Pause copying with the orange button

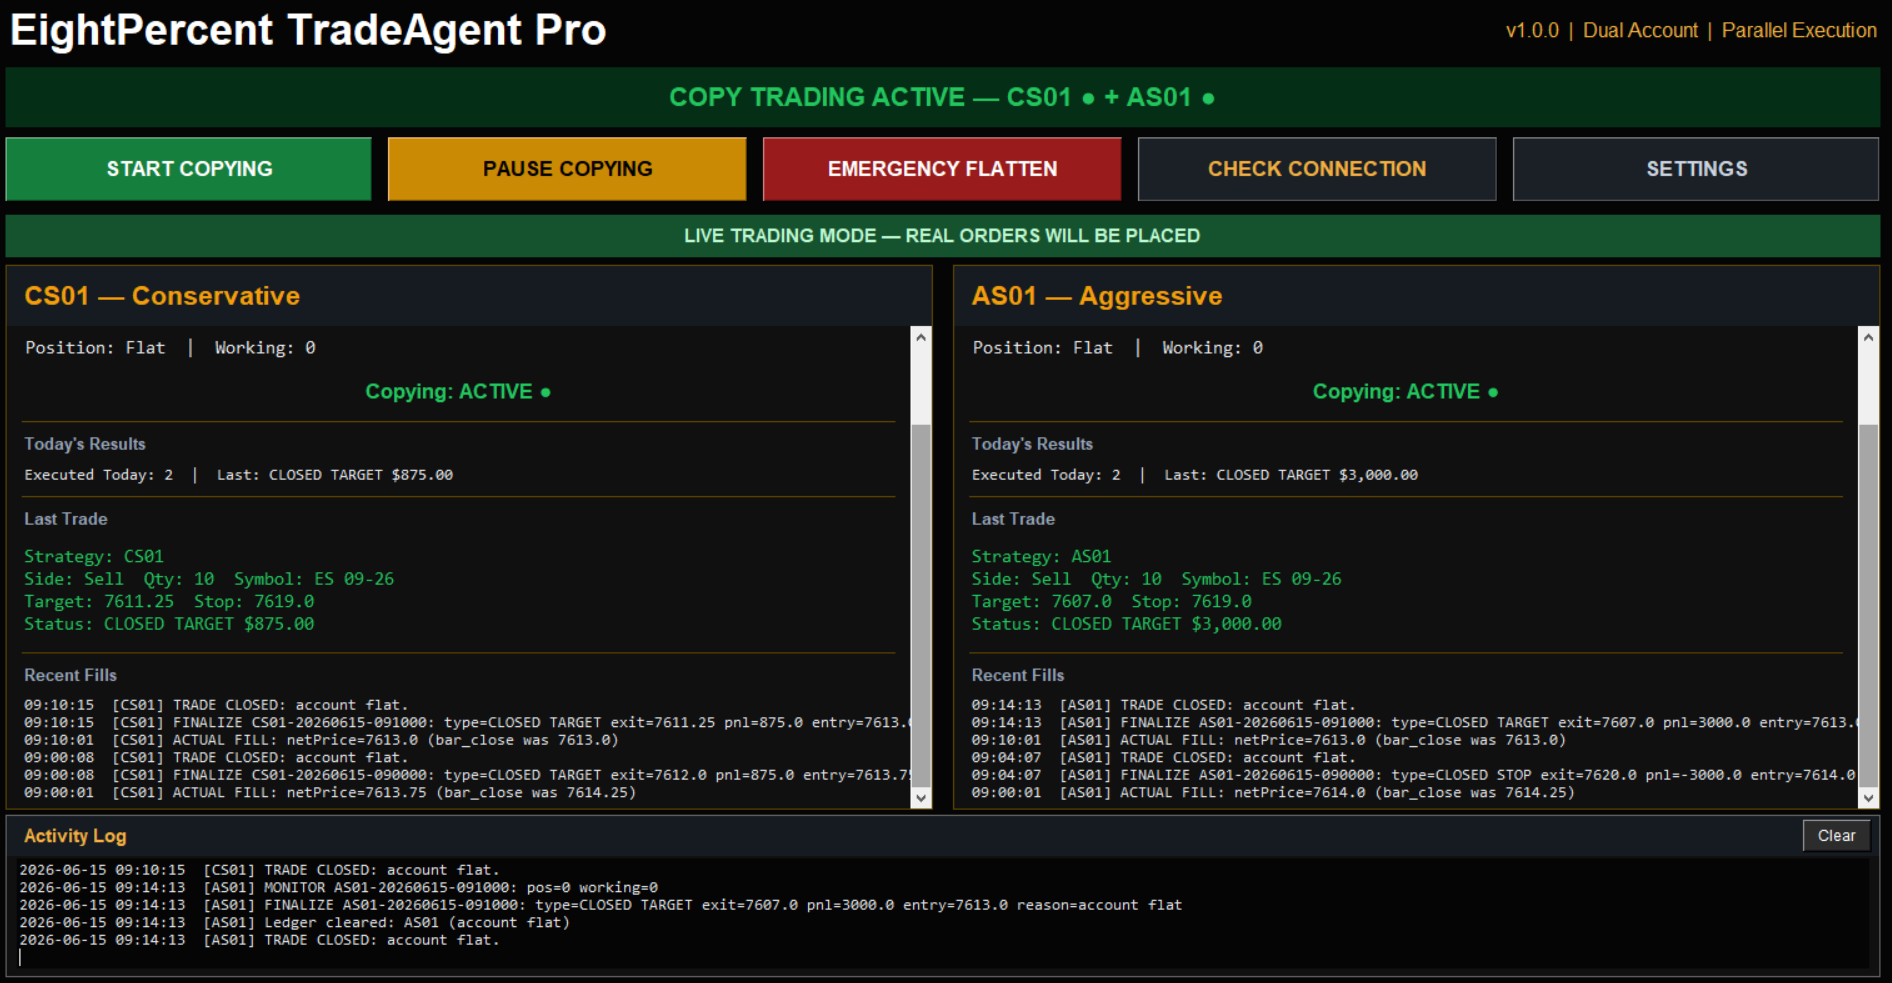567,169
